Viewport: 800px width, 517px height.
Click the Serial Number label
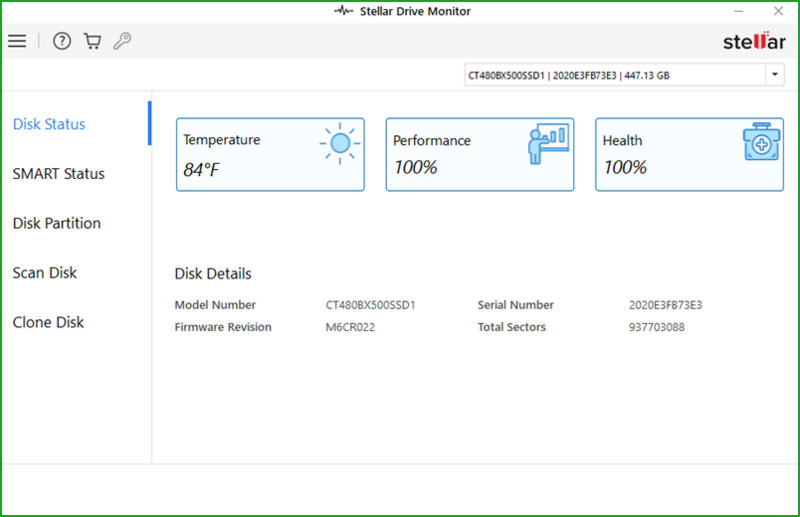click(x=515, y=305)
